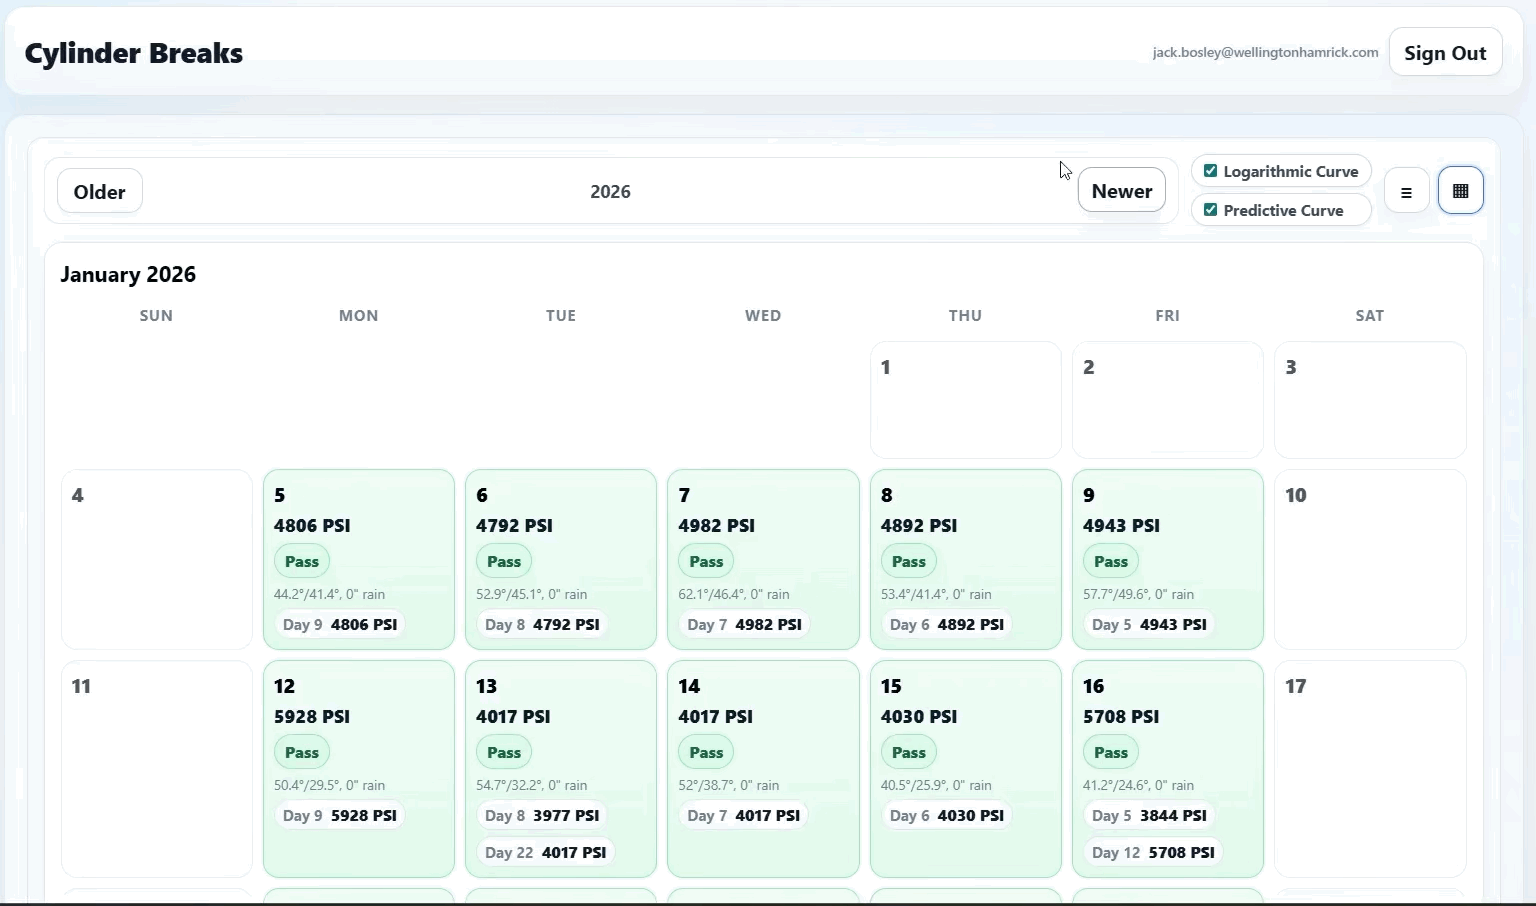1536x906 pixels.
Task: Select the Day 9 5928 PSI chip
Action: pyautogui.click(x=340, y=815)
